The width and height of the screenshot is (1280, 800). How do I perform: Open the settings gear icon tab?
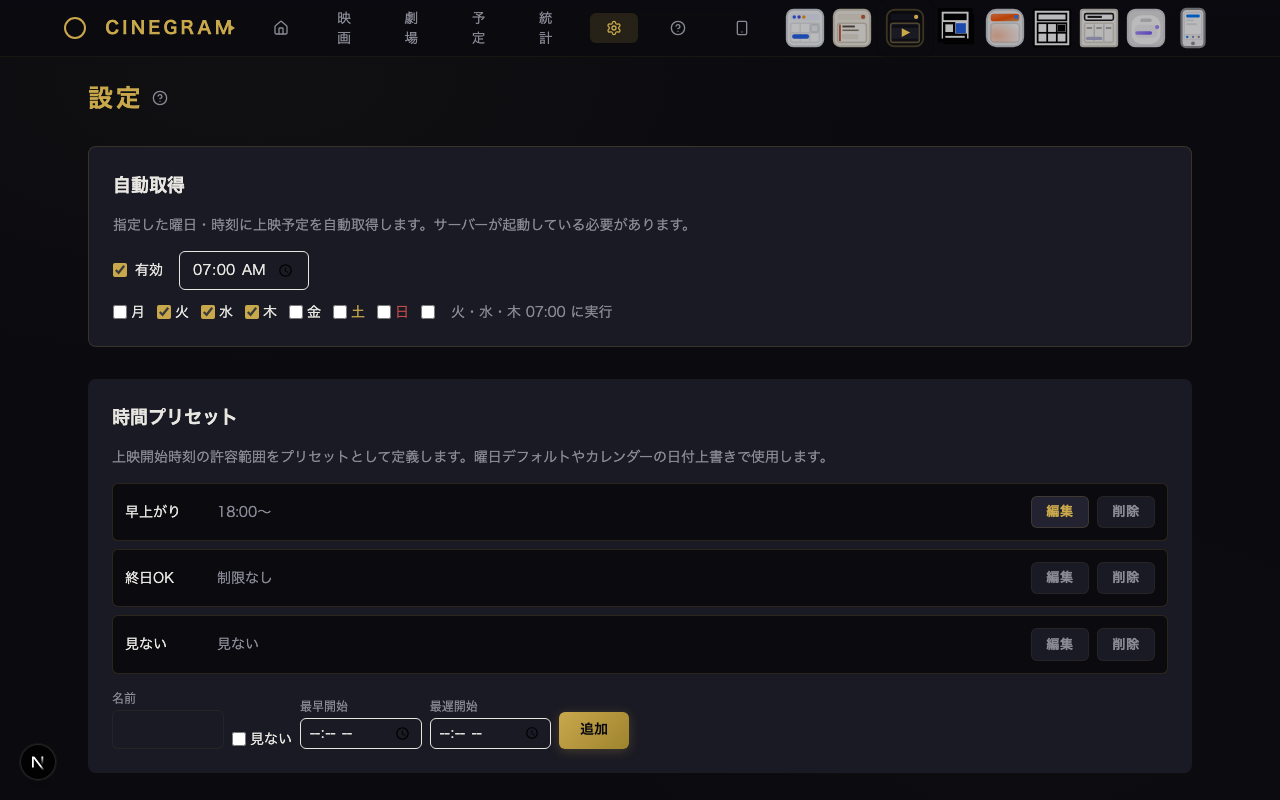(x=614, y=28)
